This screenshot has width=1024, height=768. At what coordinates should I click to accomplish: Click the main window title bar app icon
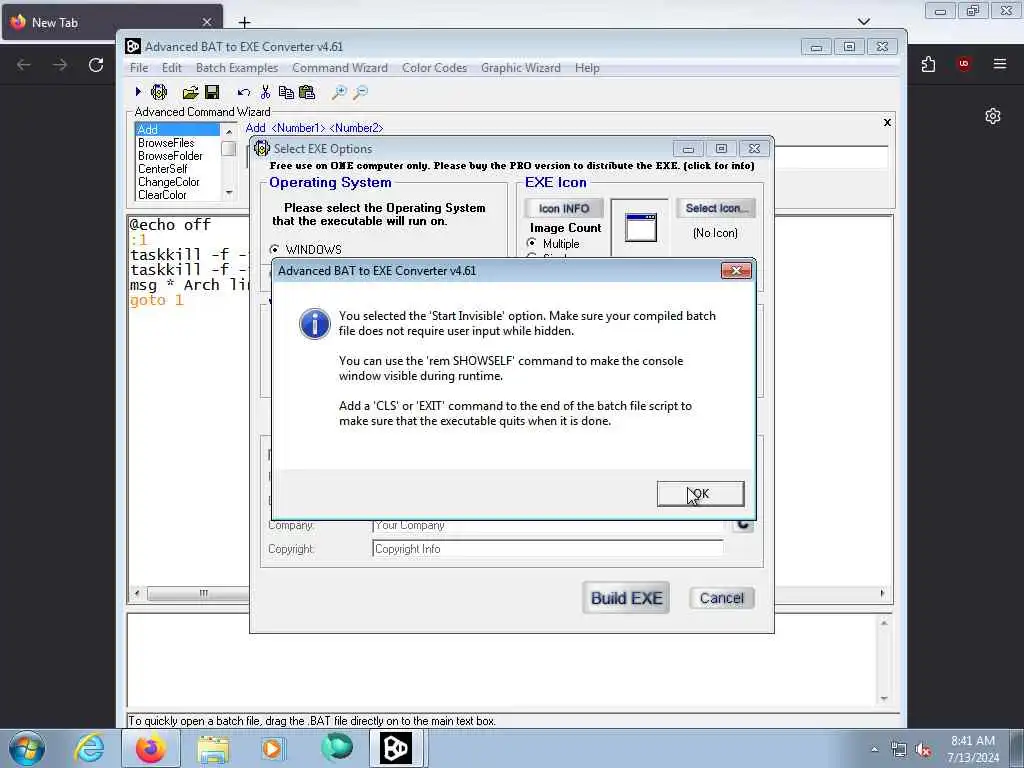tap(133, 46)
